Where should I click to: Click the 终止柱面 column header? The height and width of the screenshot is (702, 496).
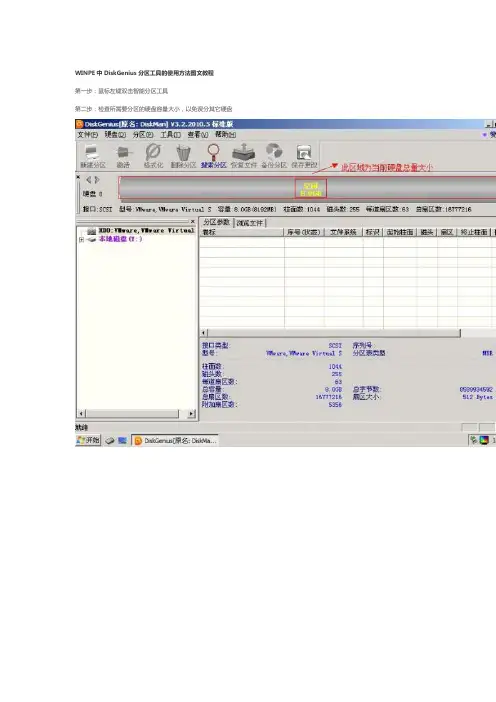474,232
